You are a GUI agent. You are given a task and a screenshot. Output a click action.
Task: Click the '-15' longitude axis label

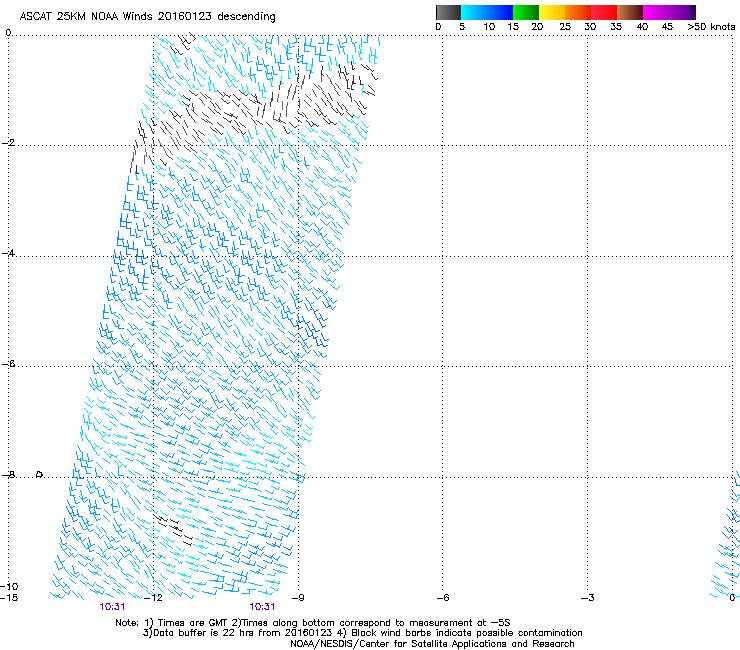click(9, 598)
